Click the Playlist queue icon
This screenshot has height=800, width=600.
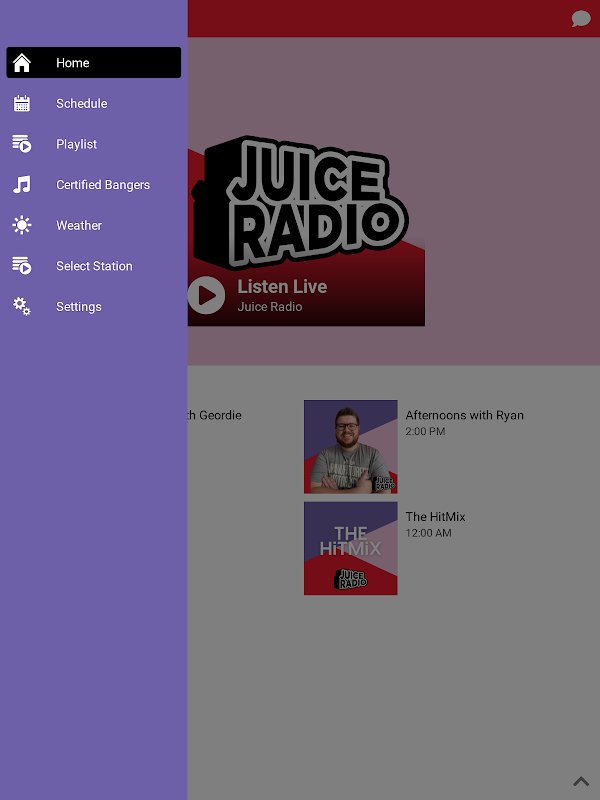coord(21,144)
